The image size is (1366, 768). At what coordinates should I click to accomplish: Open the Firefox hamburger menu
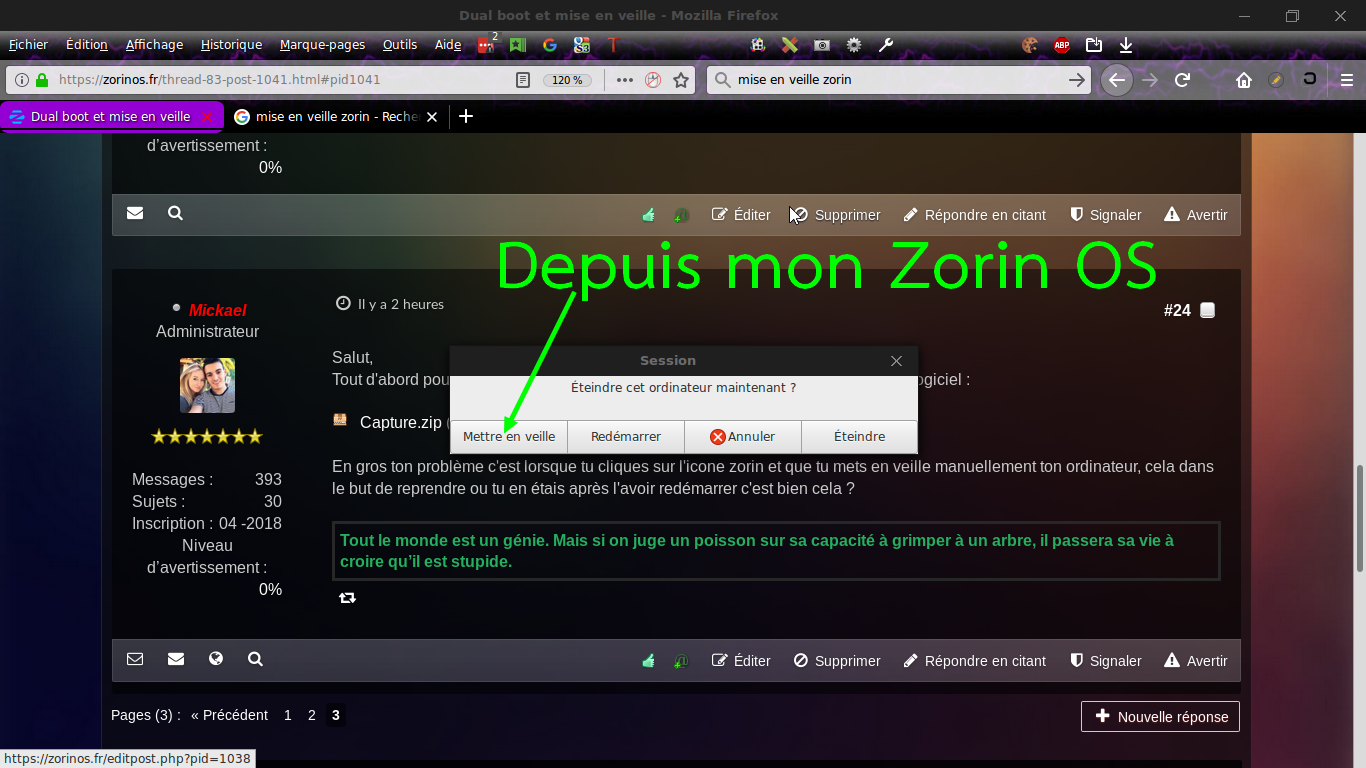tap(1346, 80)
